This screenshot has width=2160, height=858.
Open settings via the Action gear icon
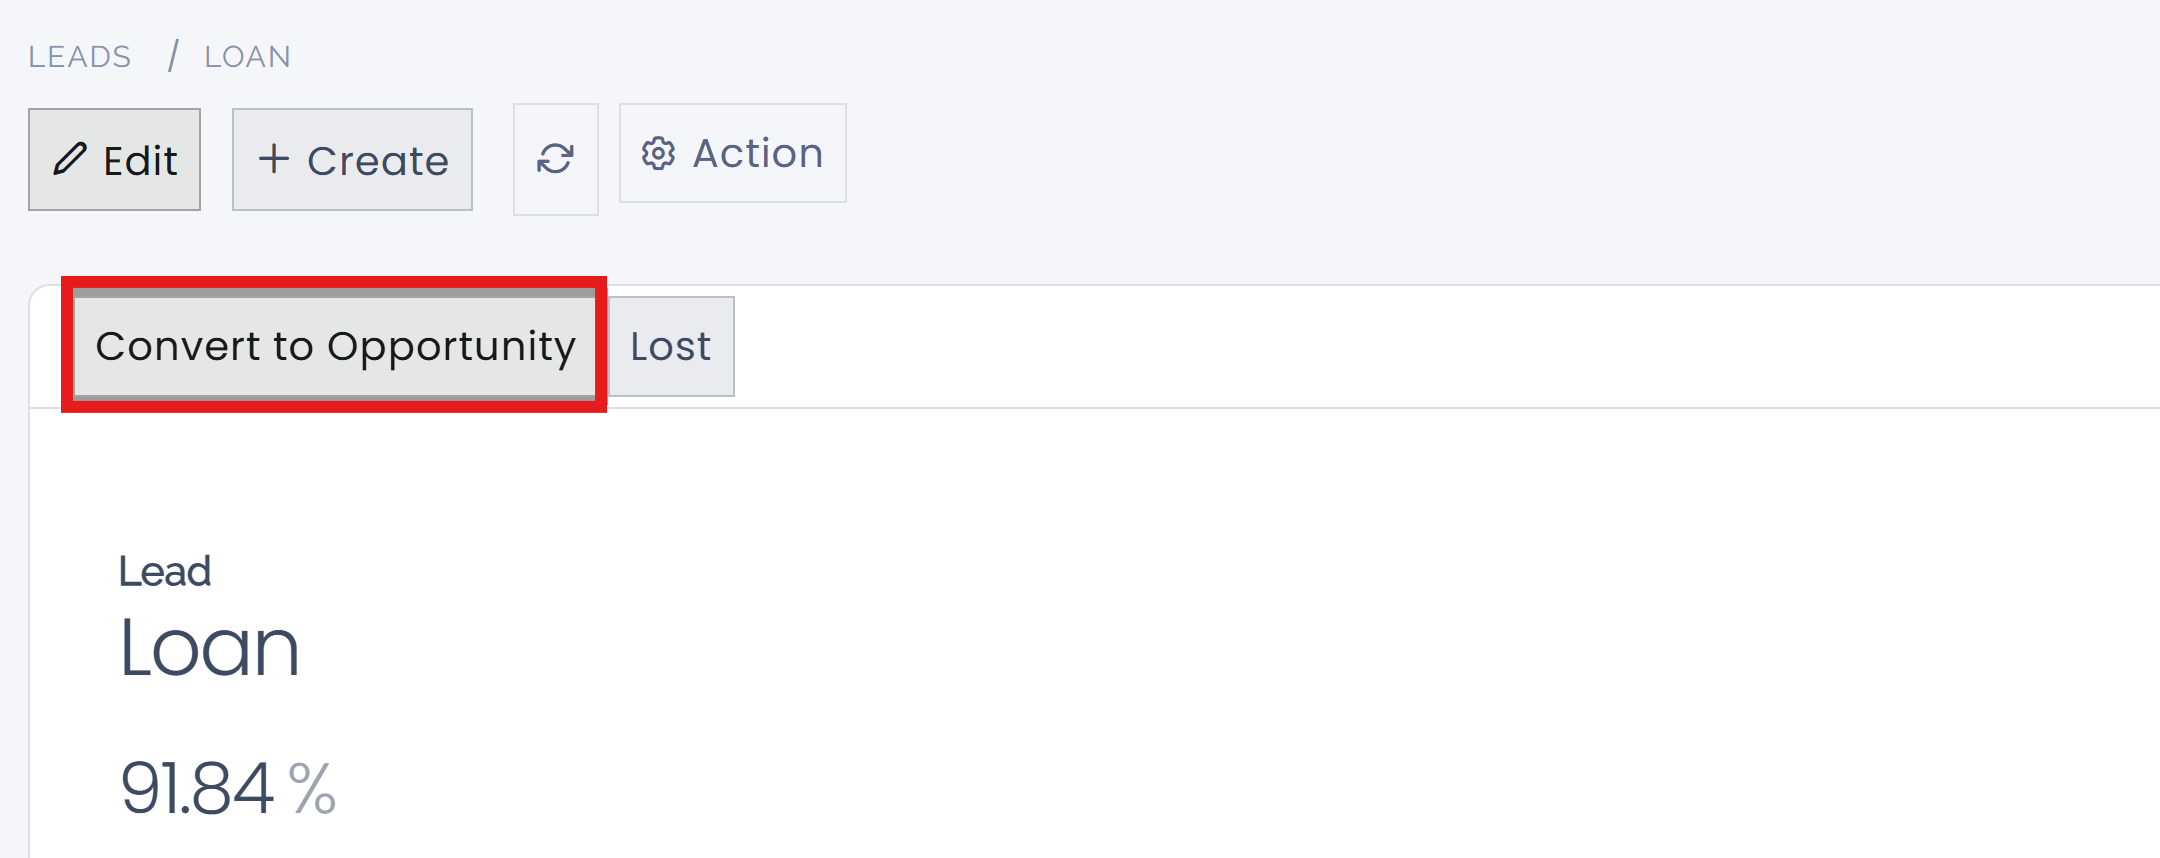[x=659, y=153]
